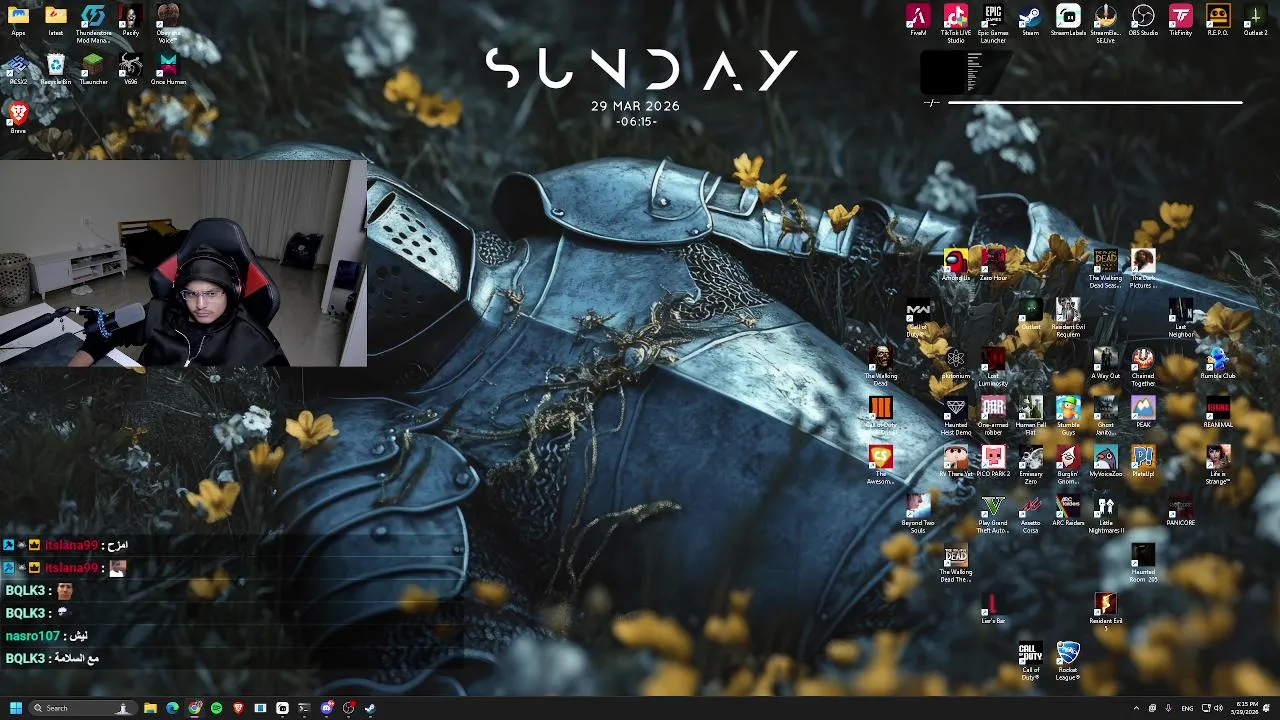
Task: Open the taskbar clock and calendar
Action: point(1247,708)
